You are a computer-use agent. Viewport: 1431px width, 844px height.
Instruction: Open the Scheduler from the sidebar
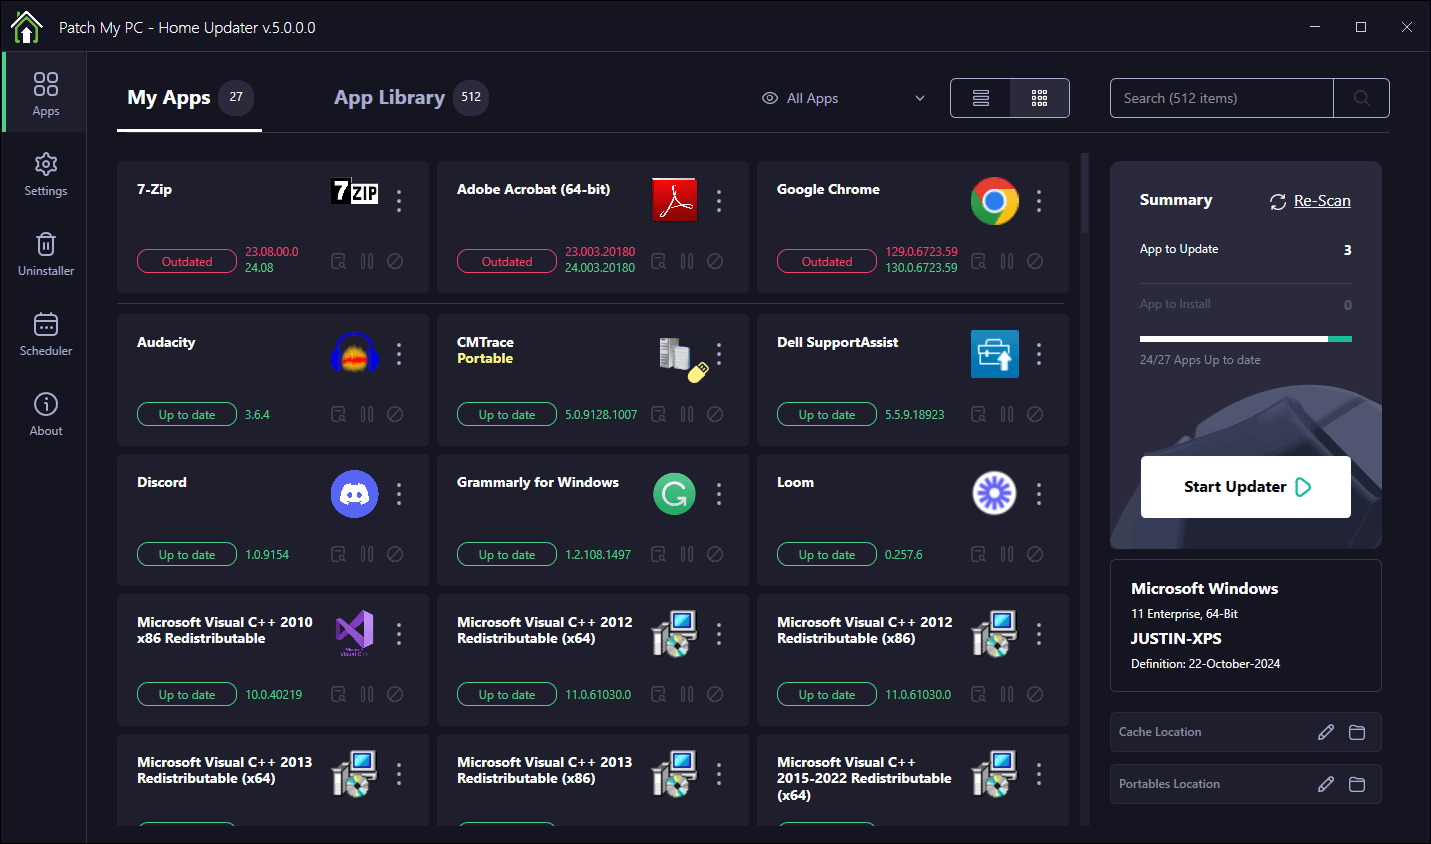coord(45,333)
